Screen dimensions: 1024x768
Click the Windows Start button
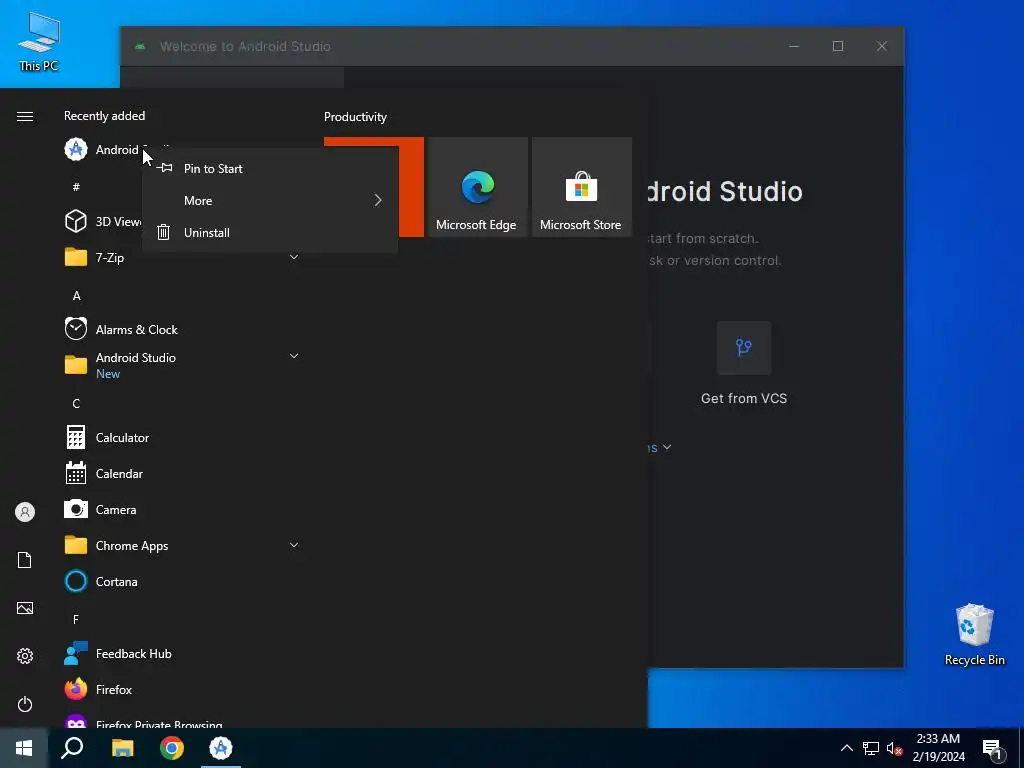click(24, 748)
